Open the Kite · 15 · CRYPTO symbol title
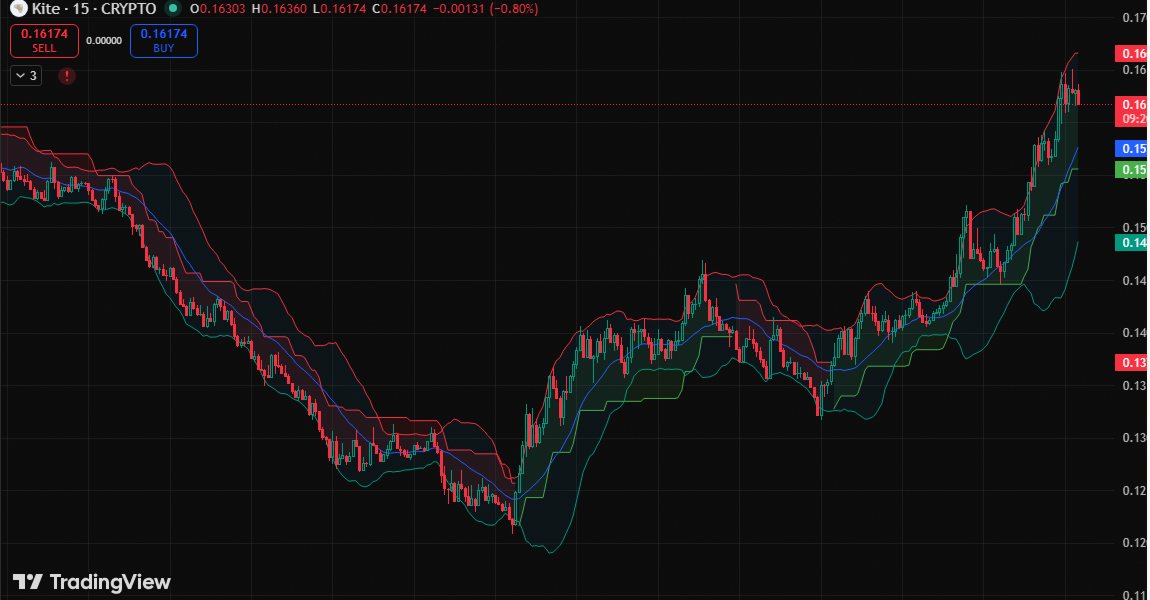This screenshot has width=1150, height=600. click(94, 9)
